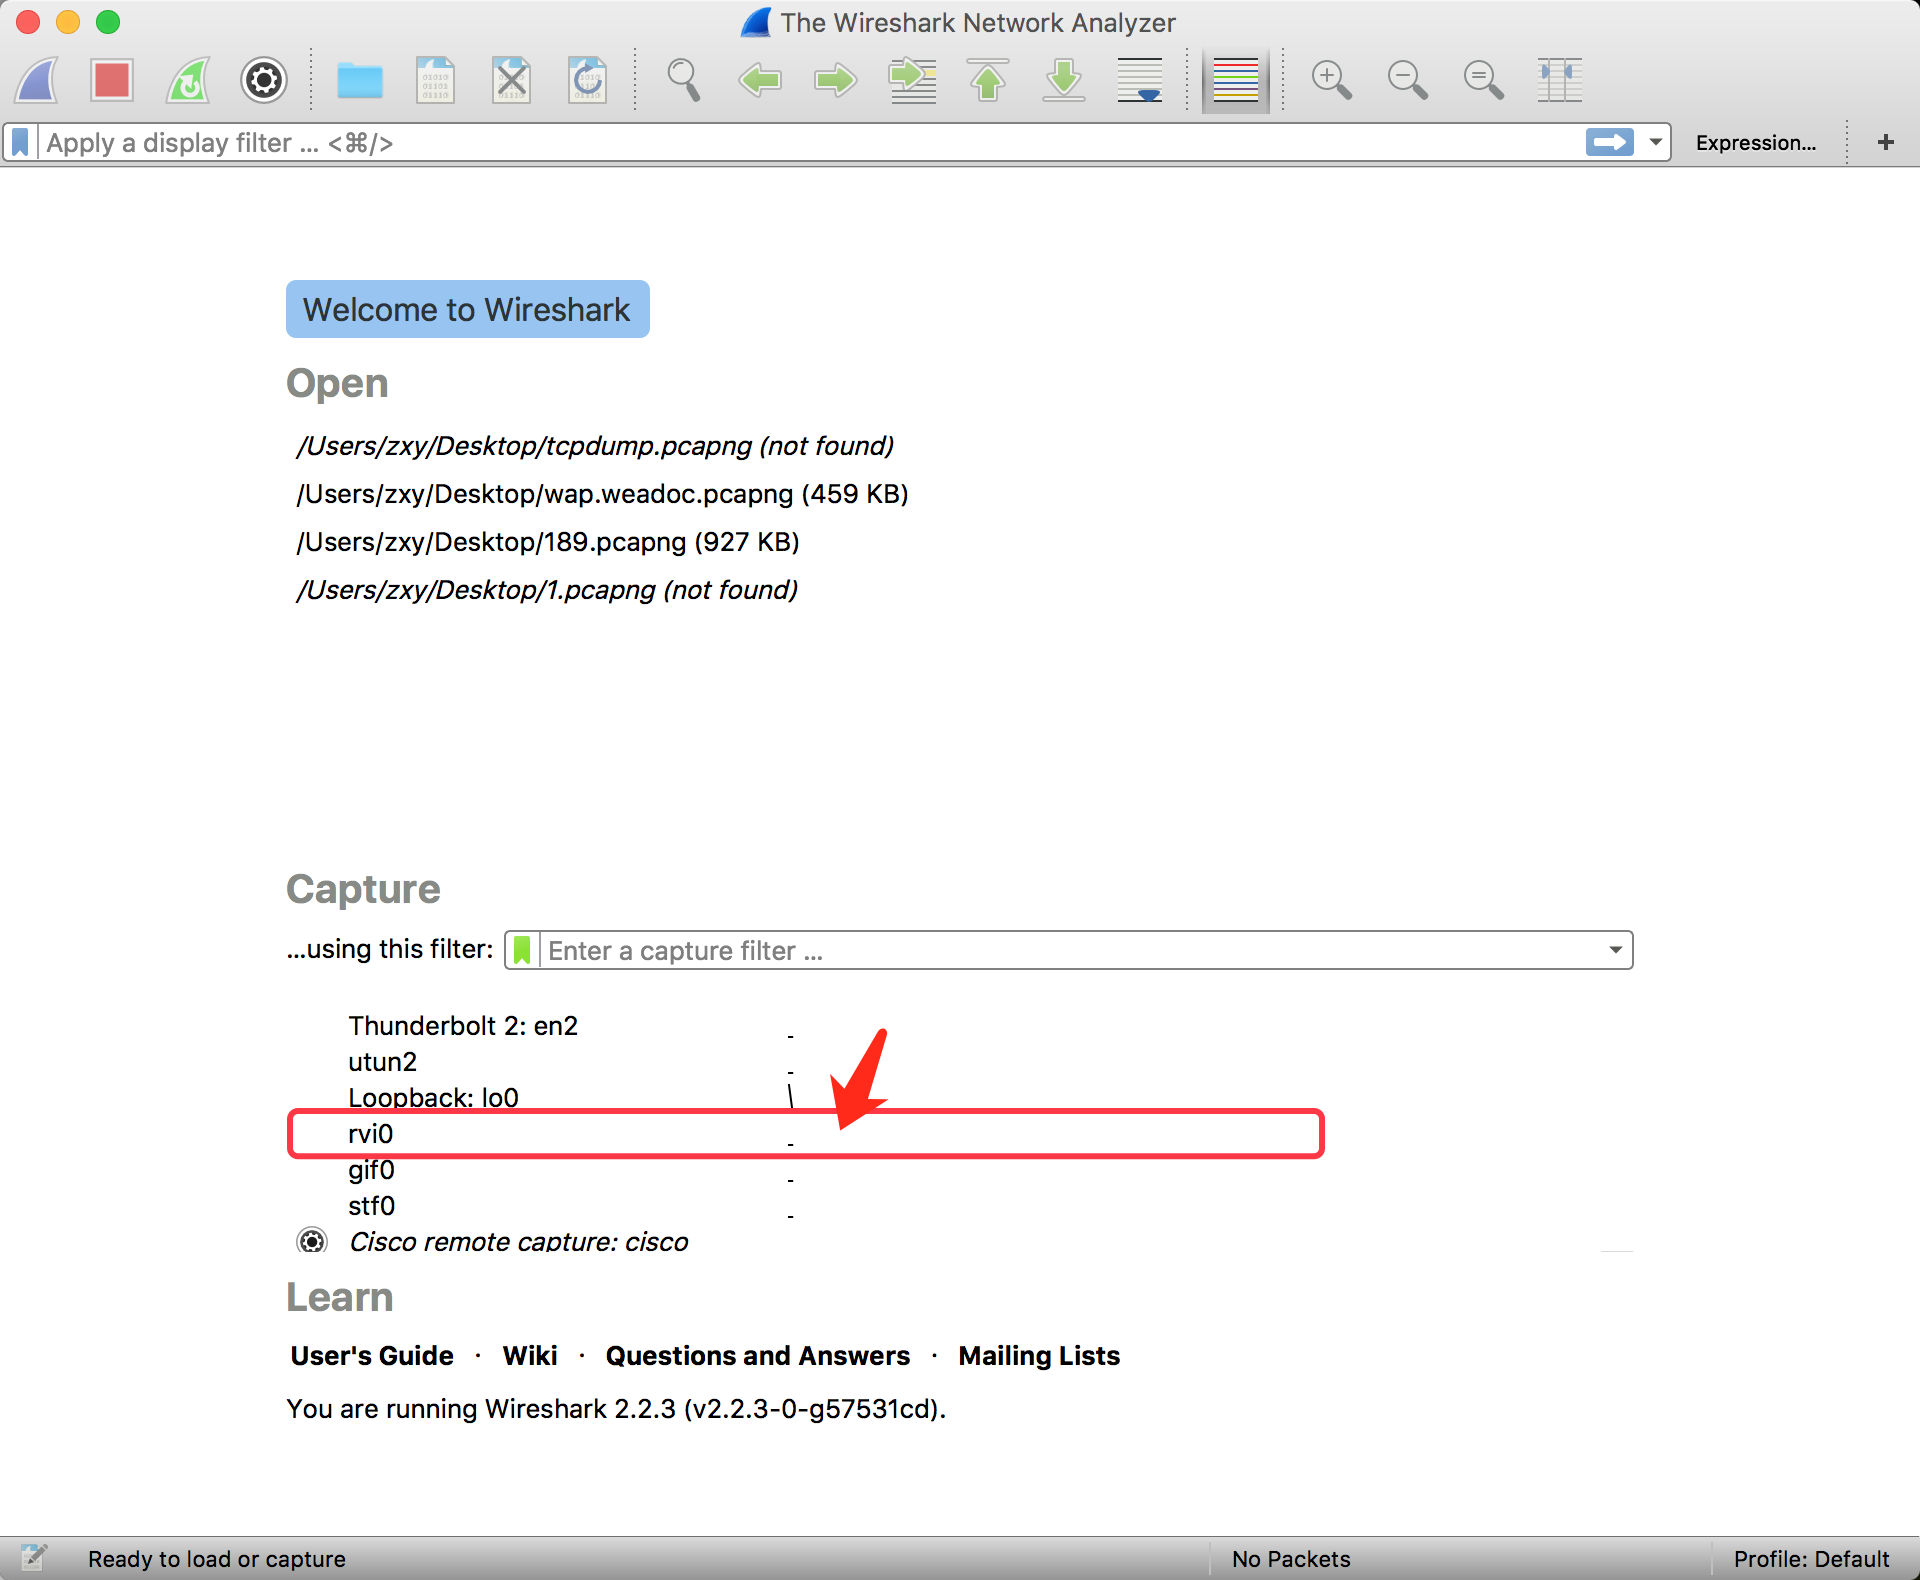Select the gif0 interface
1920x1580 pixels.
(x=371, y=1170)
